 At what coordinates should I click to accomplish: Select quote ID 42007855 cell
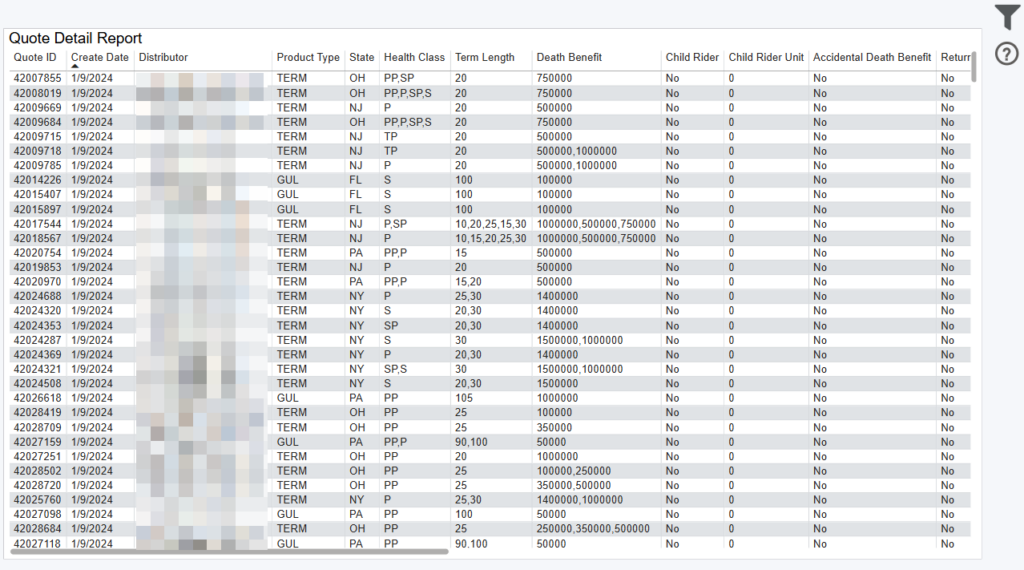(37, 78)
